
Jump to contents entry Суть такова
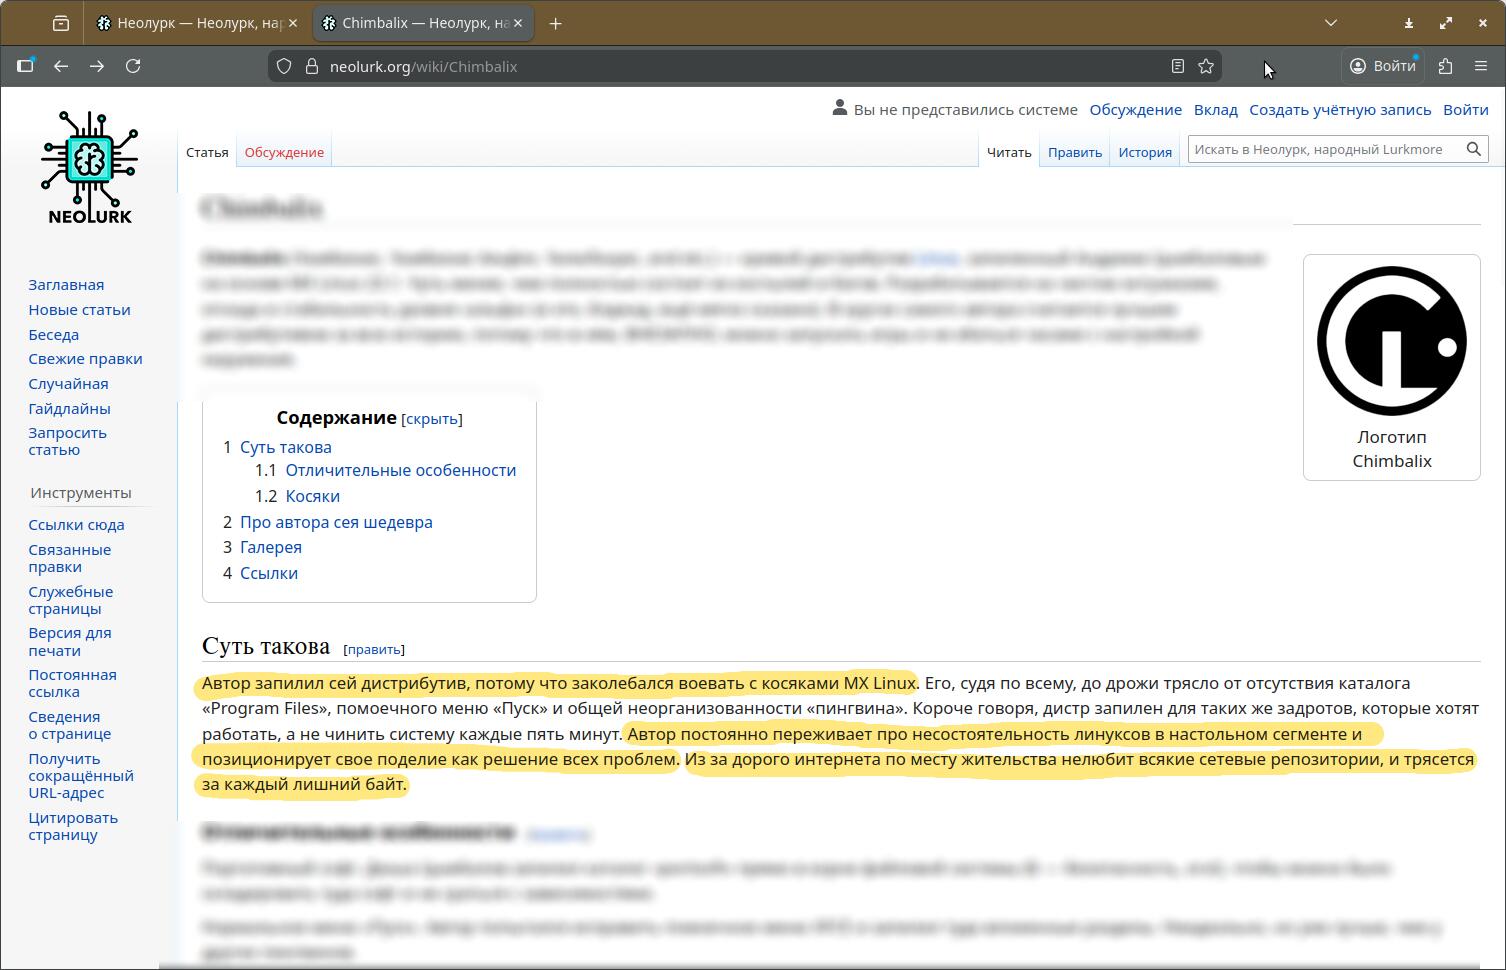tap(286, 447)
